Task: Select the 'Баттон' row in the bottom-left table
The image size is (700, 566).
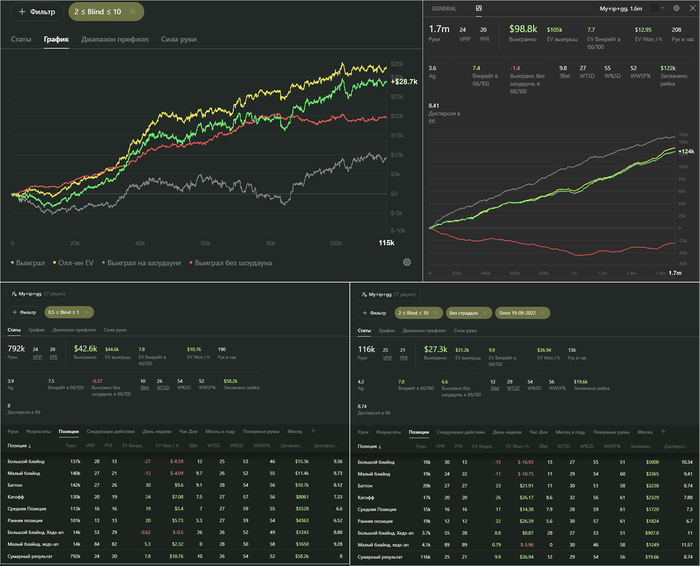Action: pyautogui.click(x=175, y=485)
